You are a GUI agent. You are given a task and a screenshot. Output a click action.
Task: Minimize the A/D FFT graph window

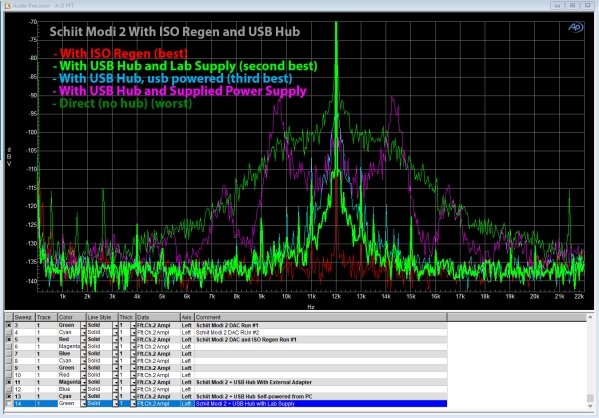557,5
